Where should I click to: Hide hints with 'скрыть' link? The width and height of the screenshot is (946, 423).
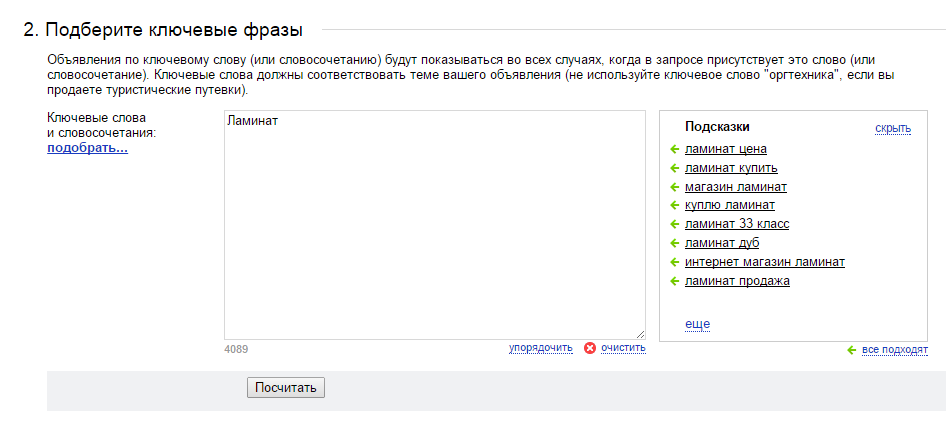pyautogui.click(x=893, y=128)
